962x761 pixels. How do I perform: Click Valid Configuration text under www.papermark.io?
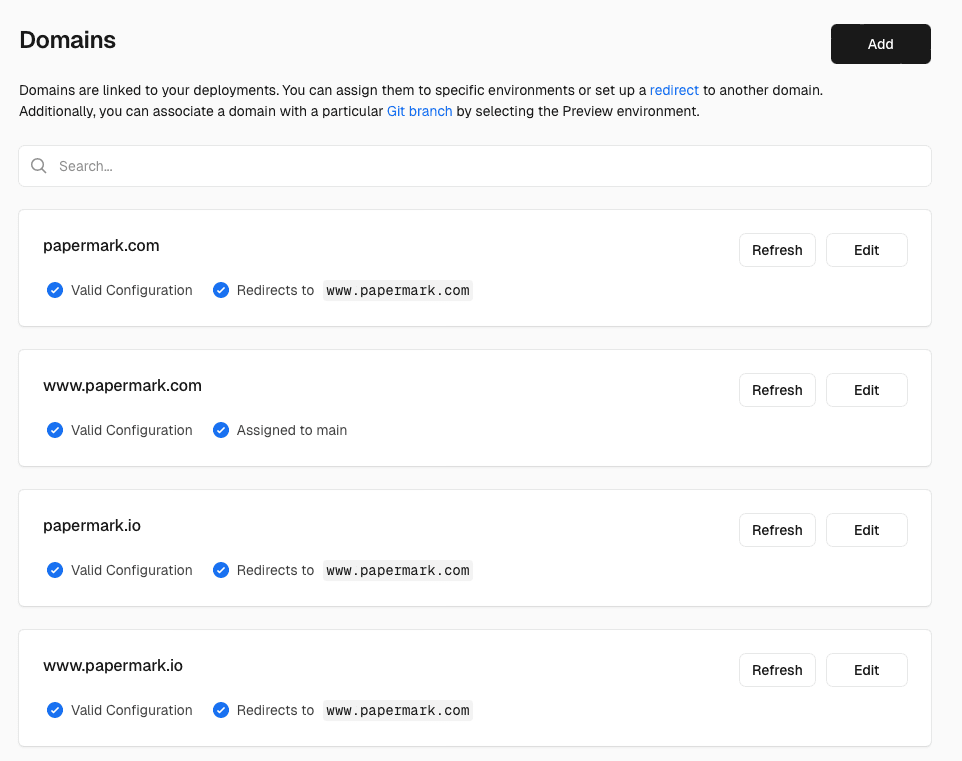(x=131, y=710)
